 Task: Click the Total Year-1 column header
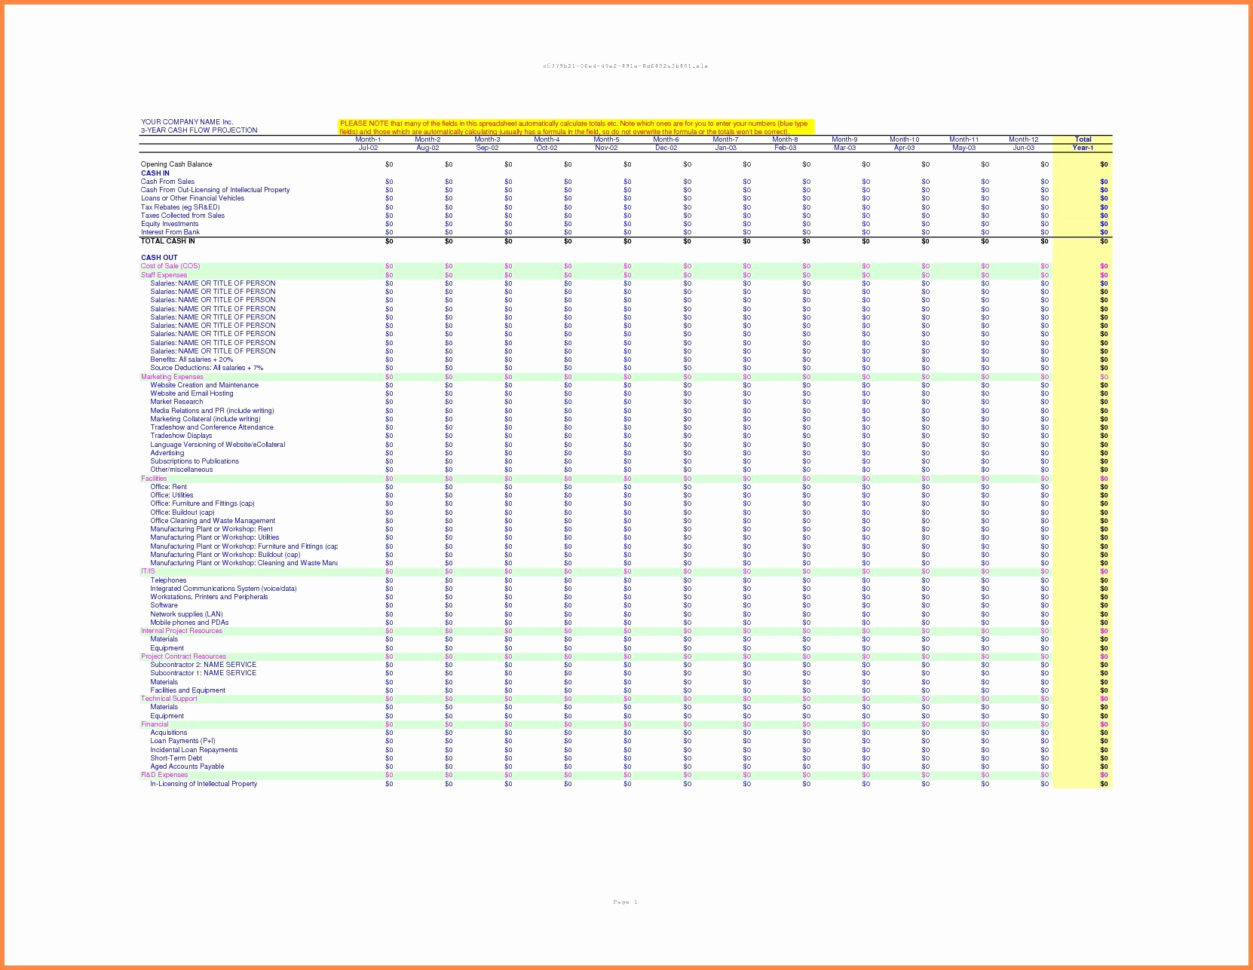pyautogui.click(x=1085, y=144)
